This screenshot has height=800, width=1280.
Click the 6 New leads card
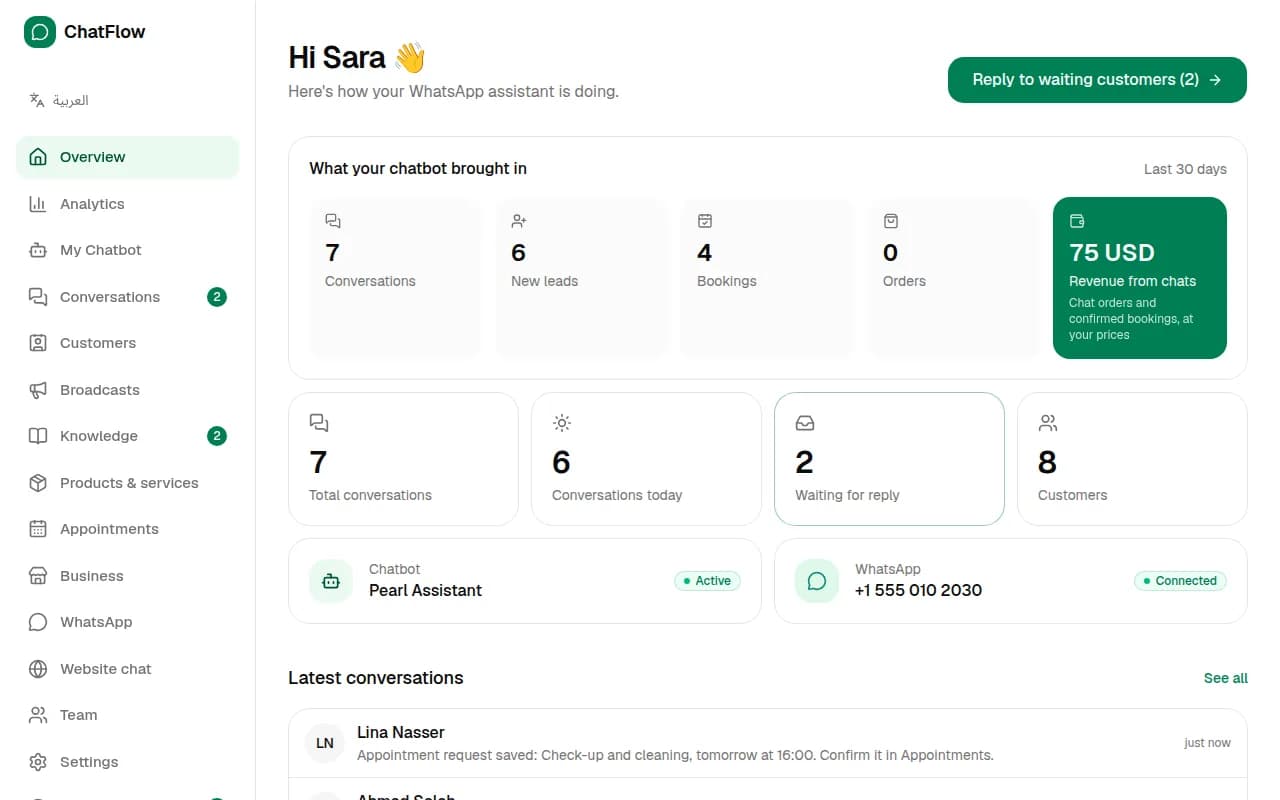(581, 278)
